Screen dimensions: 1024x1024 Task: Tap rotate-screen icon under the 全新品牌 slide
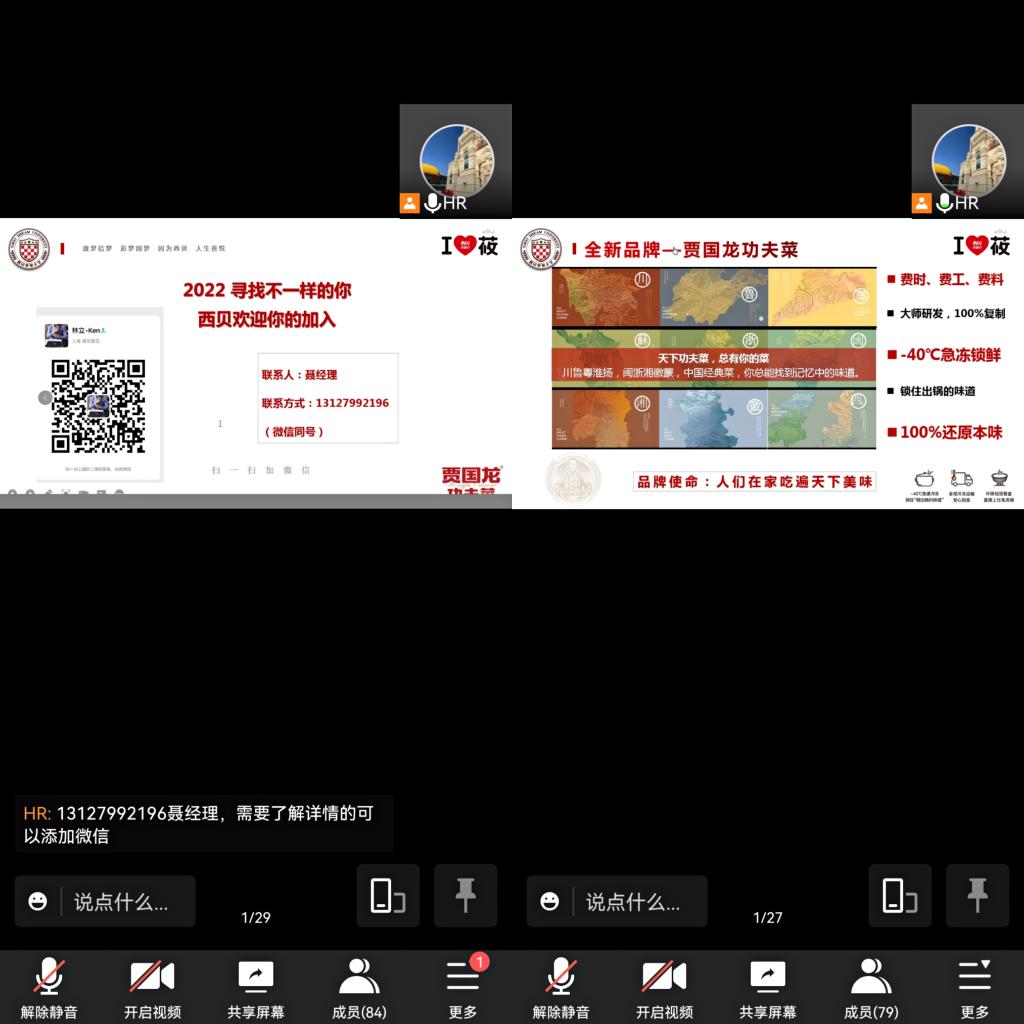point(900,895)
